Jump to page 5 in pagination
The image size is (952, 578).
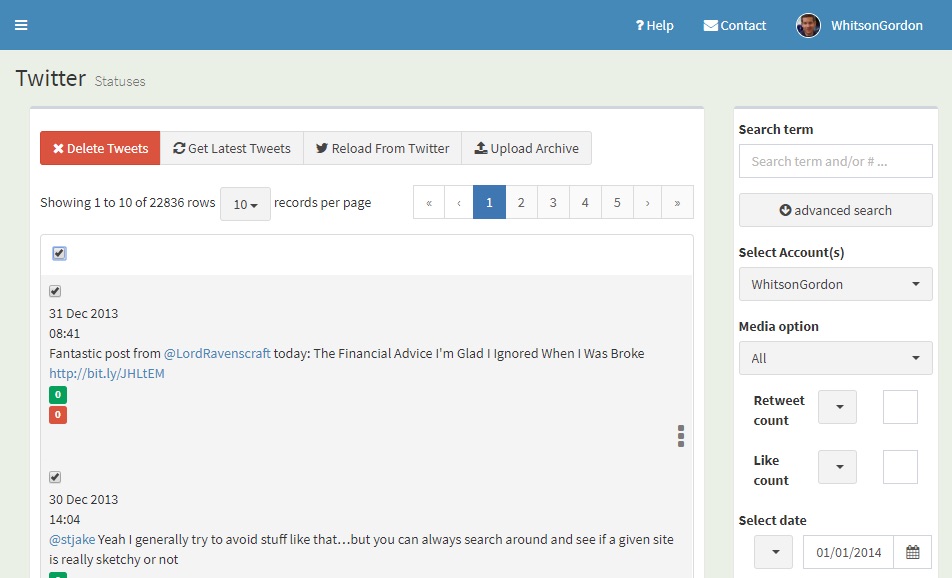pyautogui.click(x=617, y=202)
